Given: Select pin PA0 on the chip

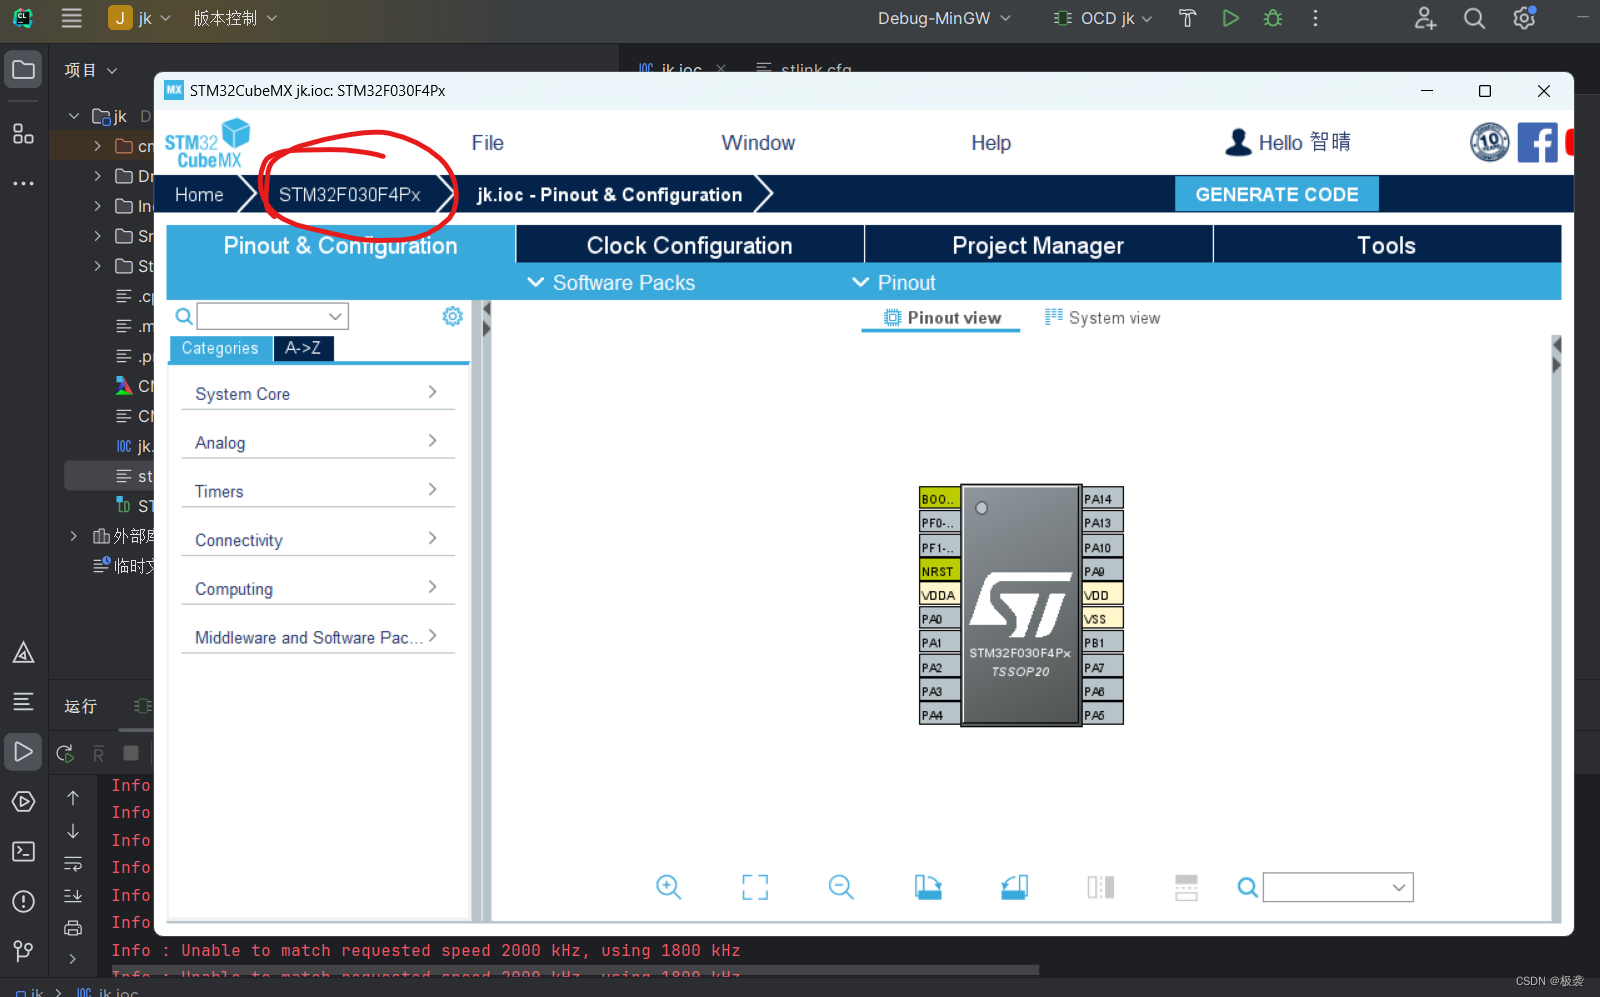Looking at the screenshot, I should [x=939, y=619].
